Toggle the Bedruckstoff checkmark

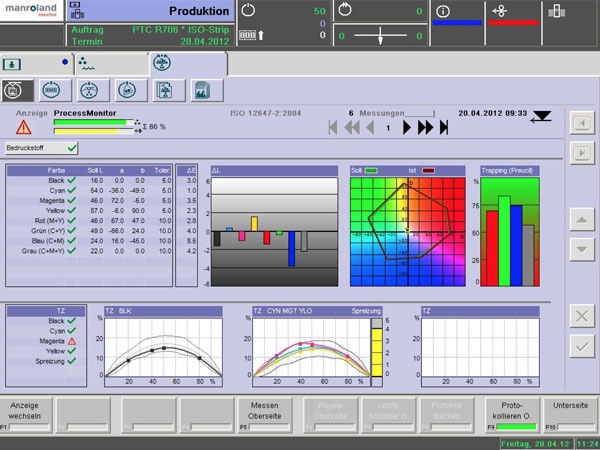pos(72,148)
